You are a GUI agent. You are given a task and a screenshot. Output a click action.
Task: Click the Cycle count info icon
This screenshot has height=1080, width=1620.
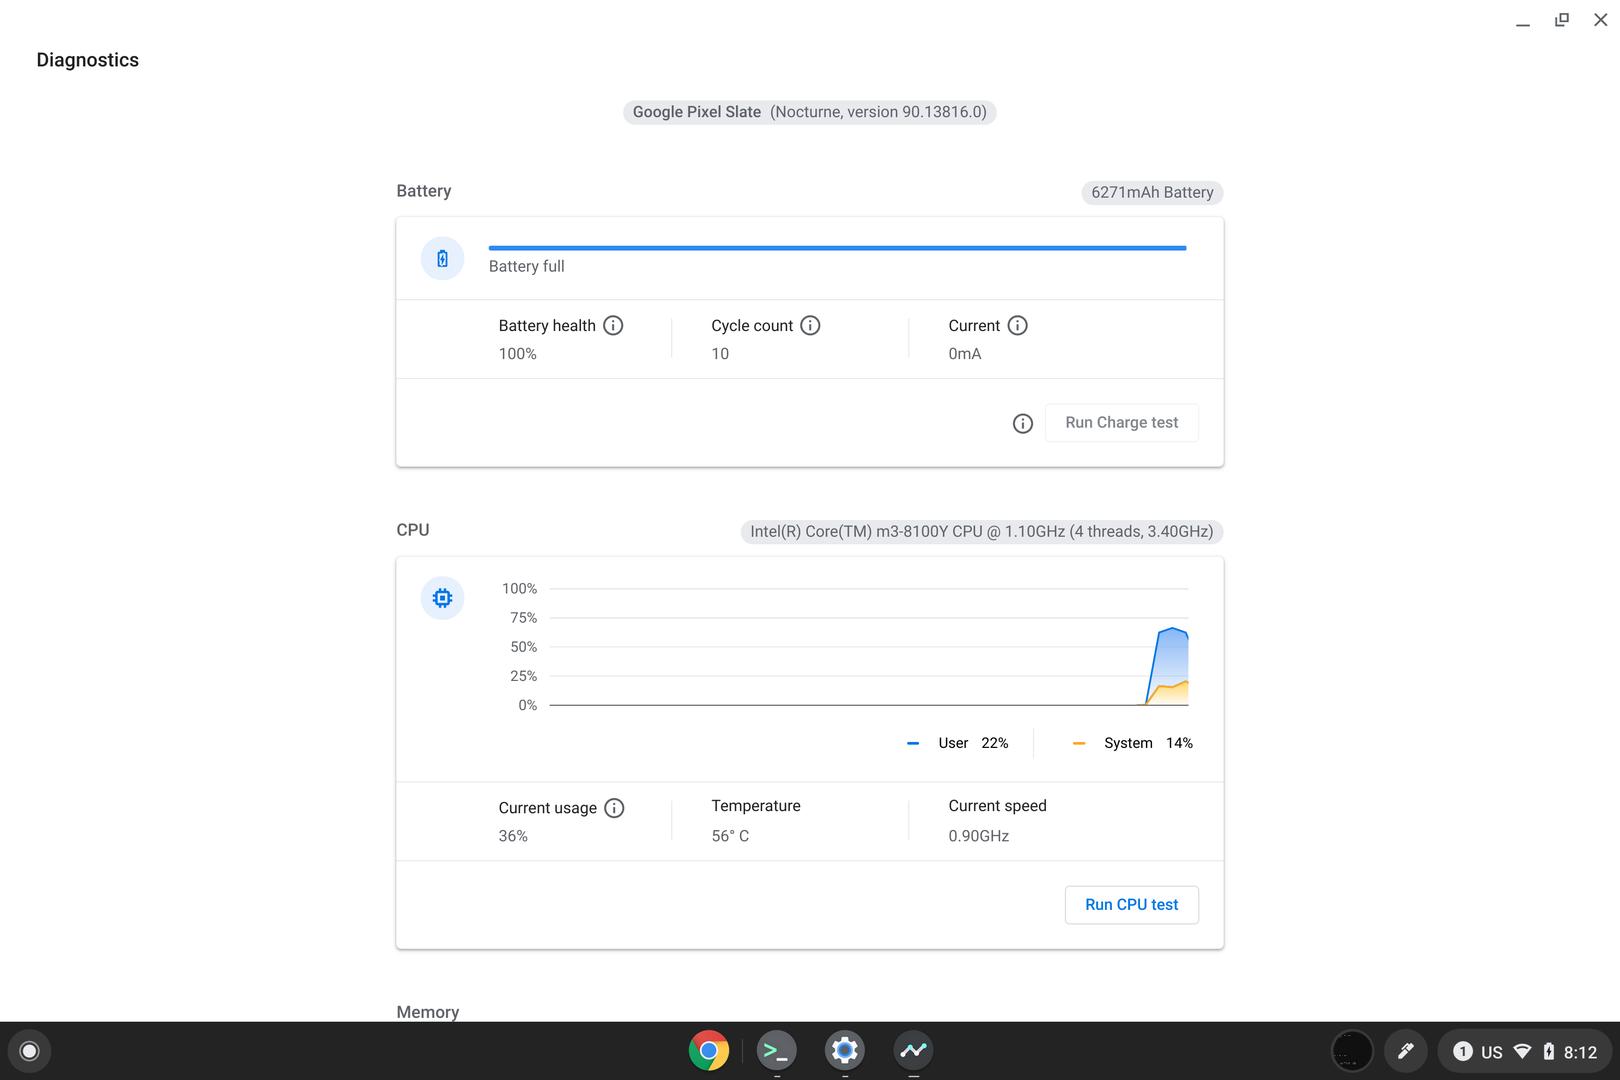(810, 325)
